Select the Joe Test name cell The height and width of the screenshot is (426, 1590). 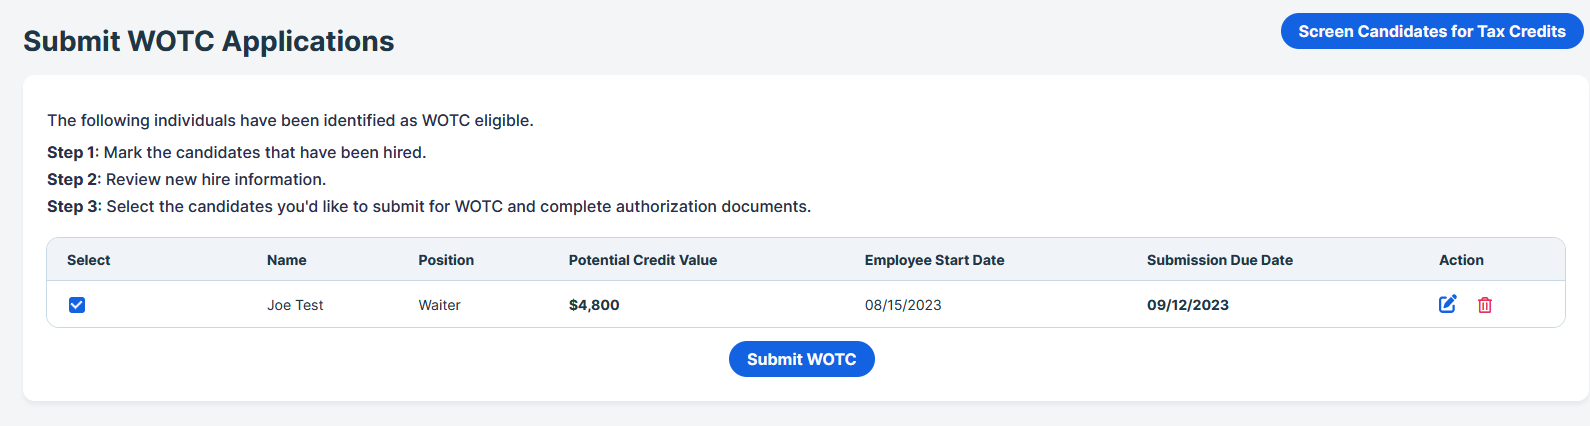295,305
